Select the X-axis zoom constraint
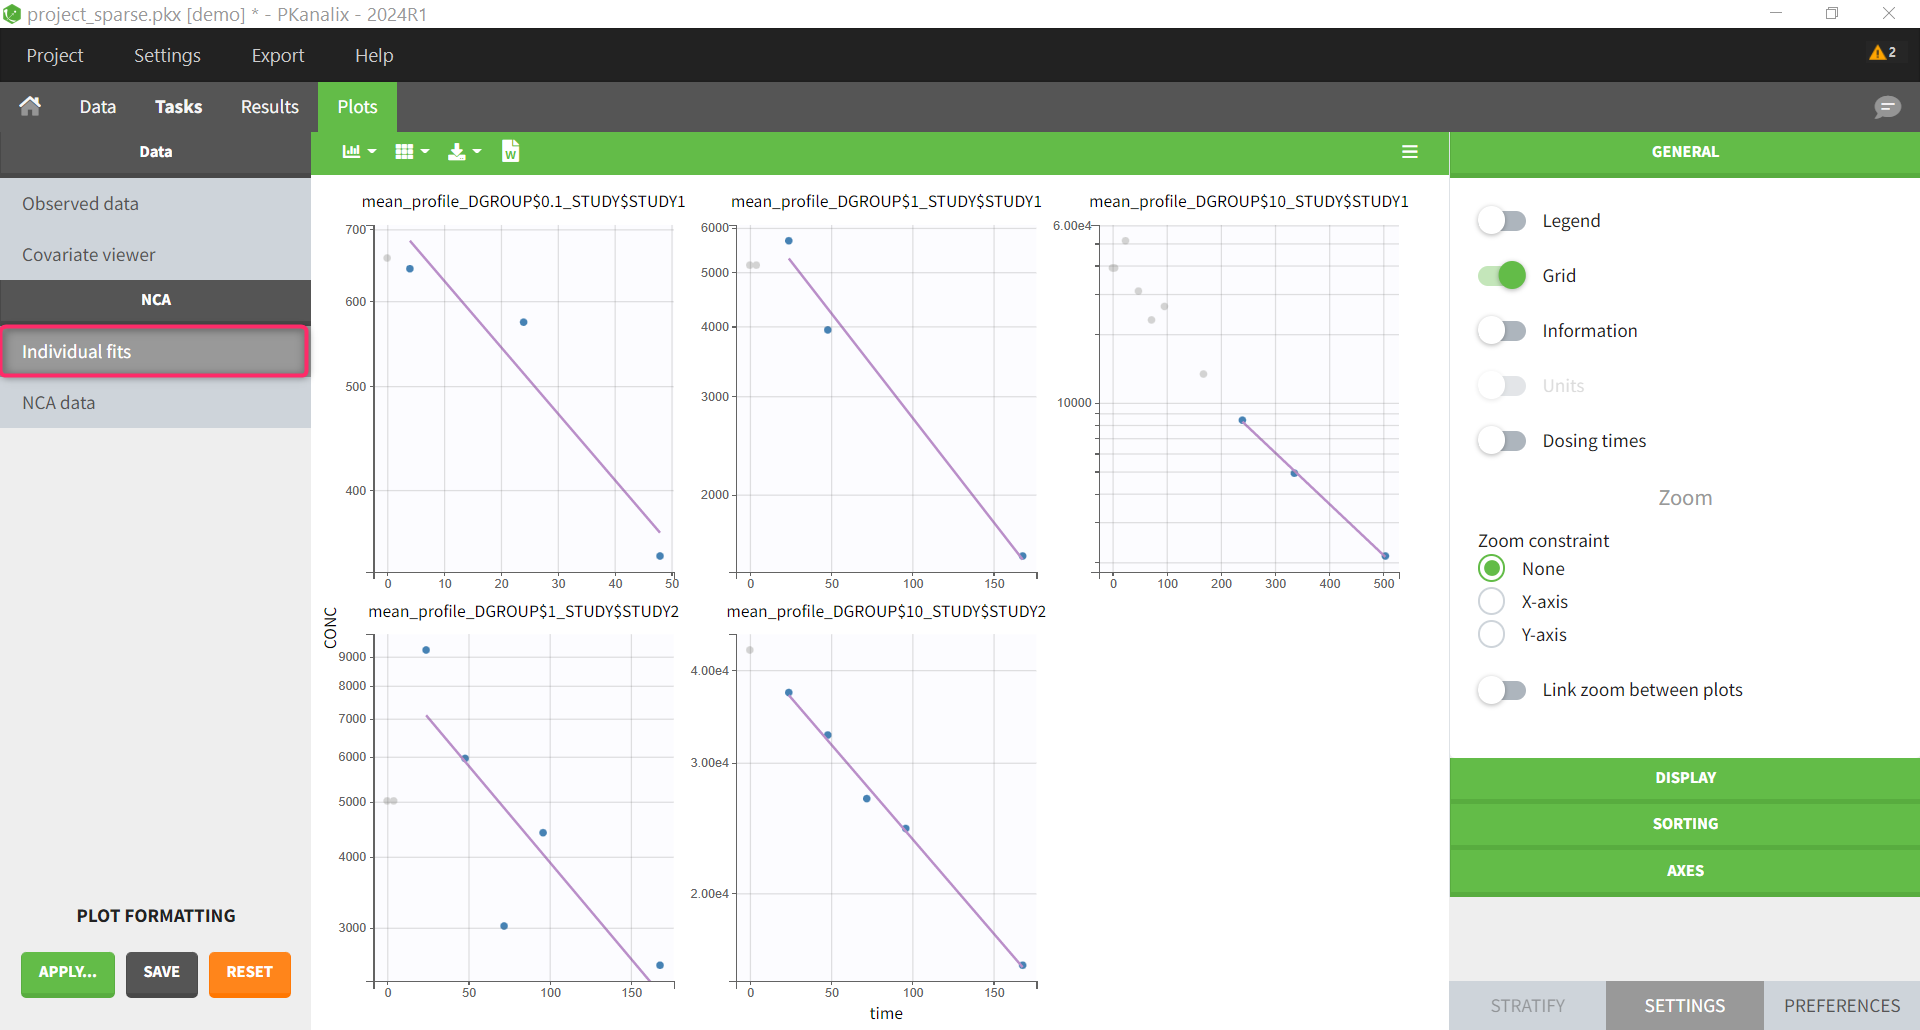This screenshot has height=1030, width=1920. coord(1491,602)
